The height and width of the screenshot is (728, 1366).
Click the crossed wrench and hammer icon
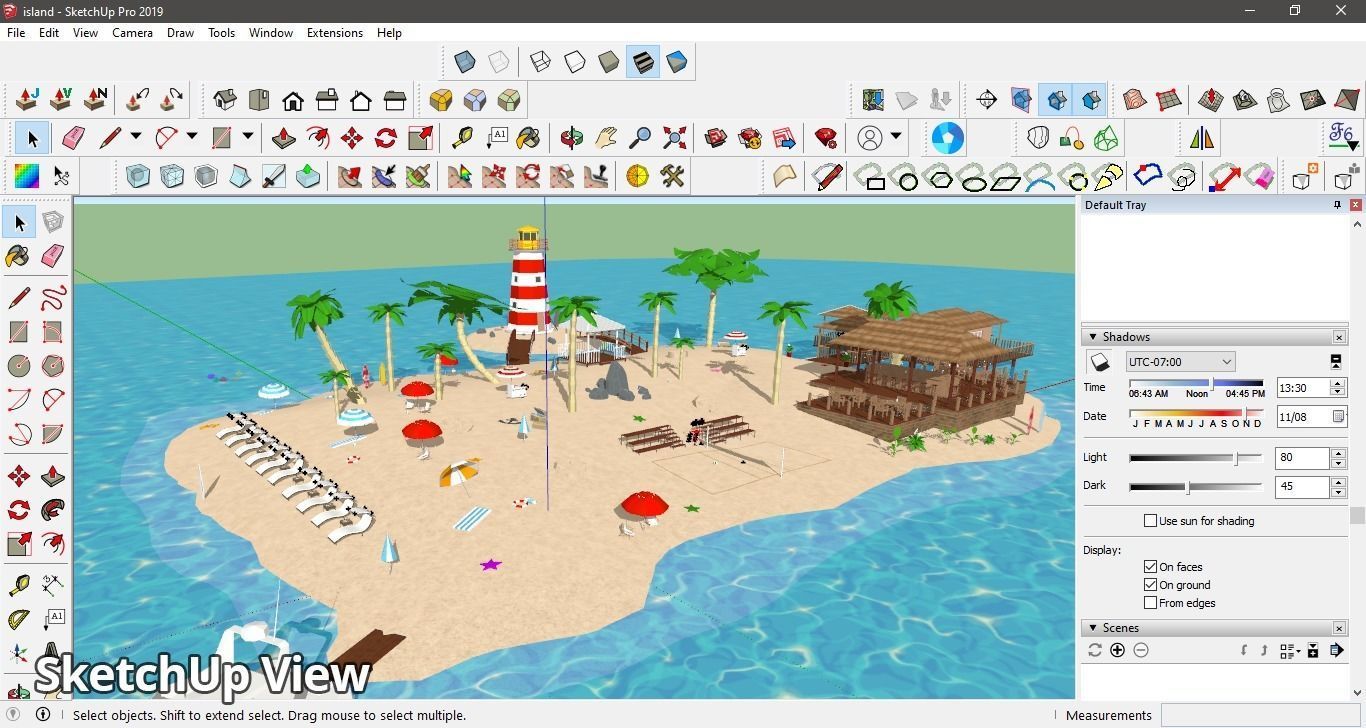672,176
